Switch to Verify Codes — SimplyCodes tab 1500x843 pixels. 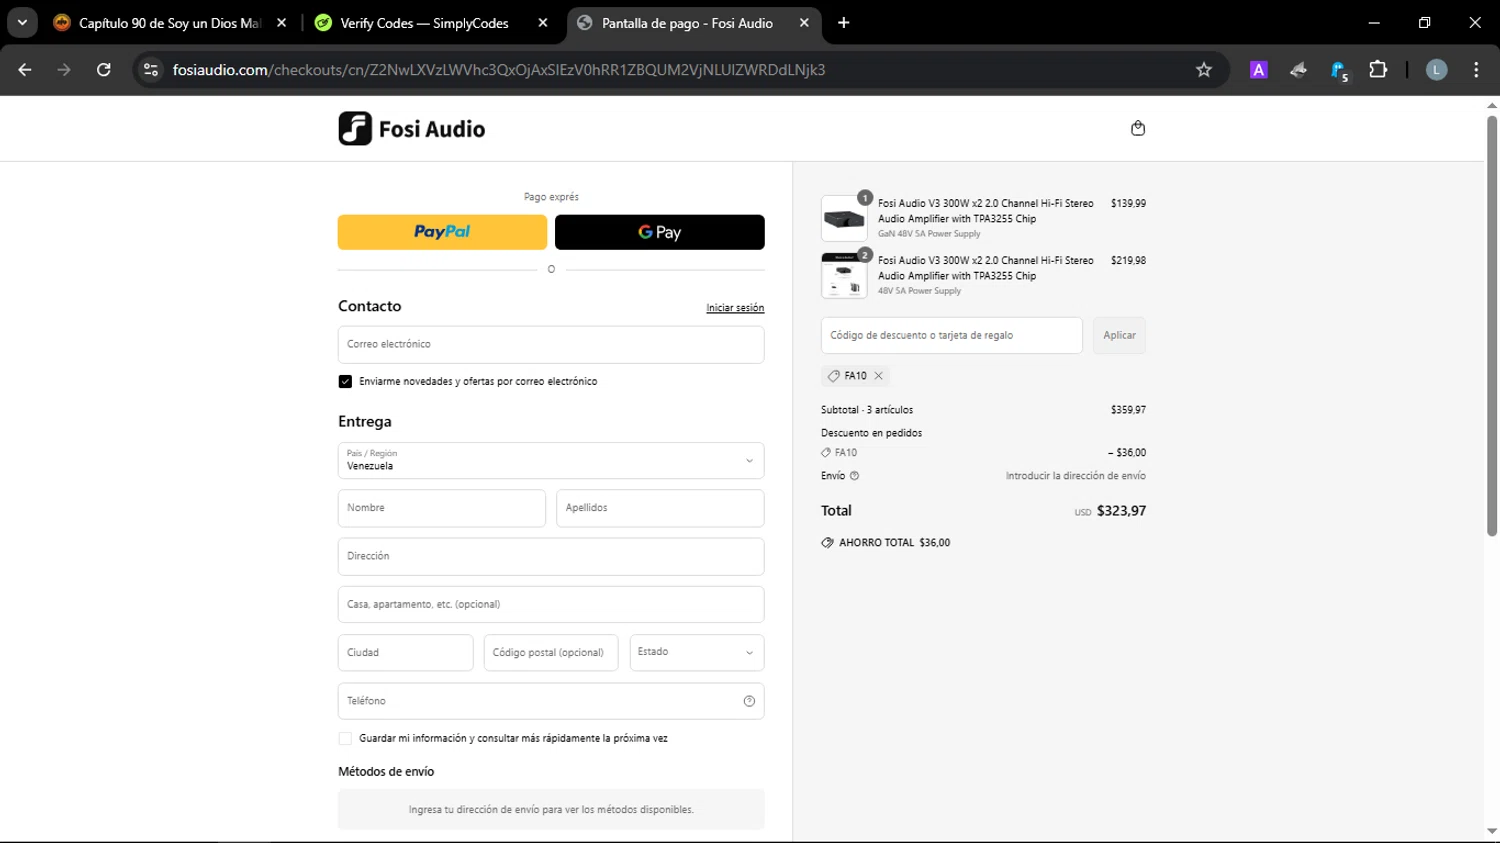pyautogui.click(x=425, y=23)
